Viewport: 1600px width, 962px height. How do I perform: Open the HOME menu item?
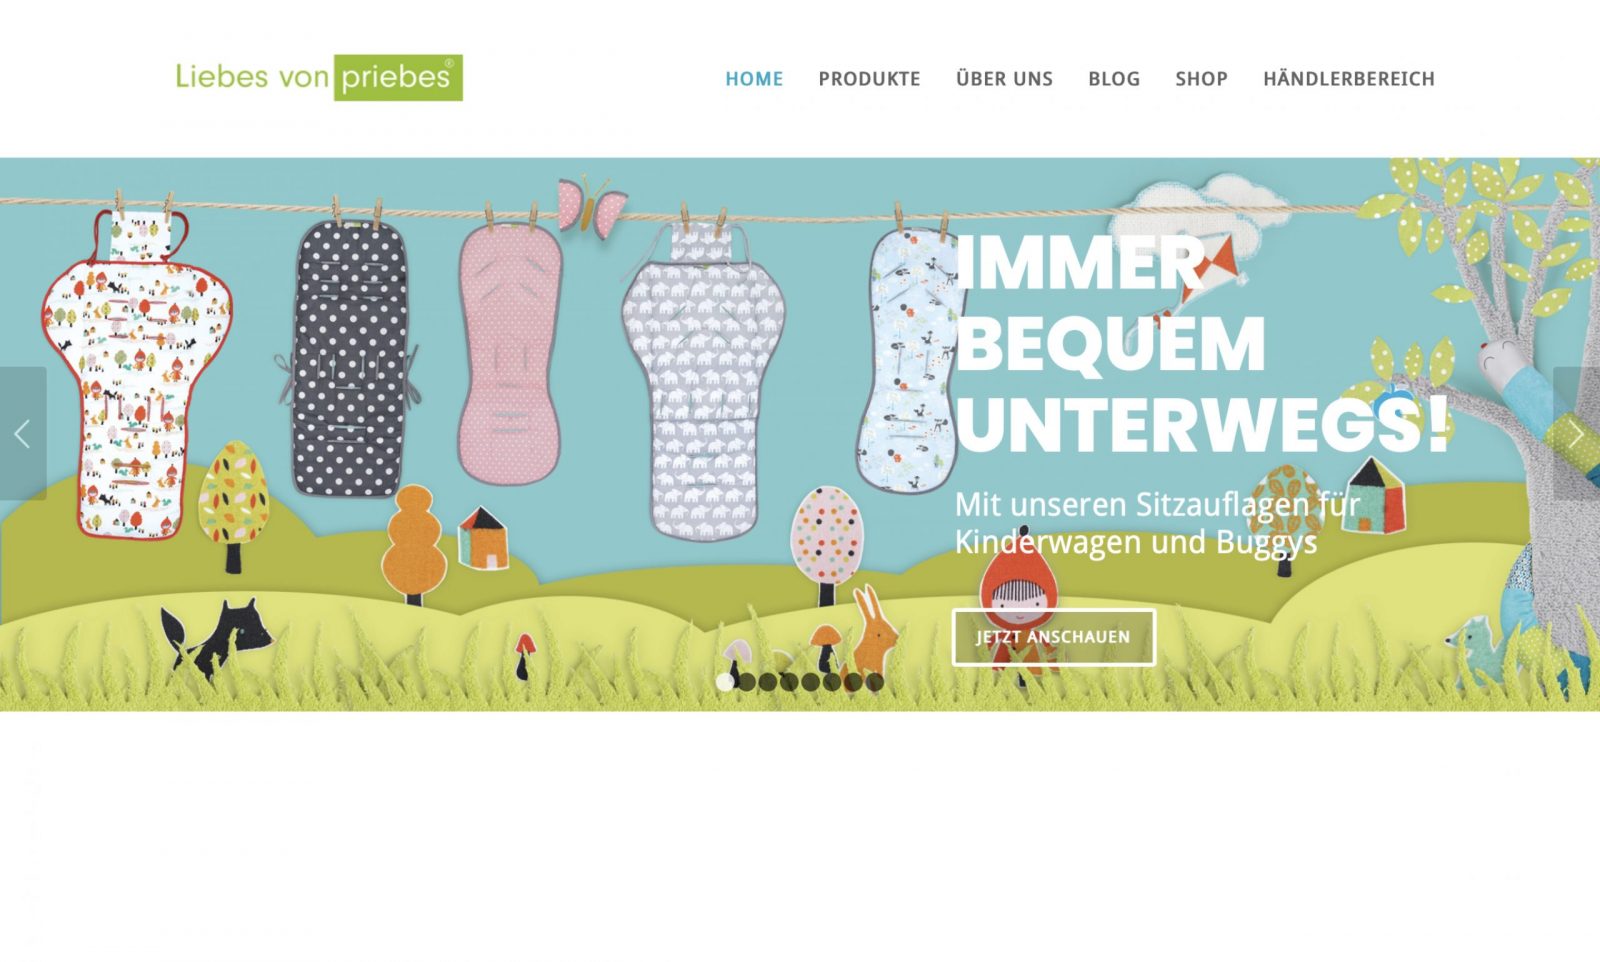754,79
